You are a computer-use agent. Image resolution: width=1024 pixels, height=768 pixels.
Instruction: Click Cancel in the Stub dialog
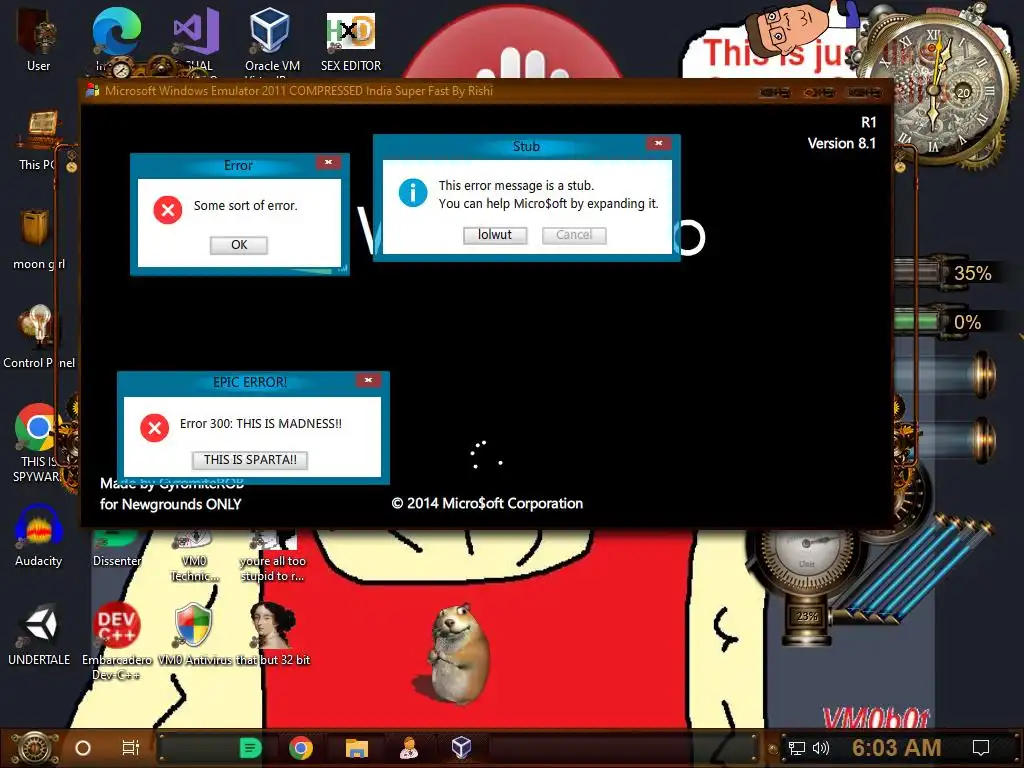click(574, 235)
